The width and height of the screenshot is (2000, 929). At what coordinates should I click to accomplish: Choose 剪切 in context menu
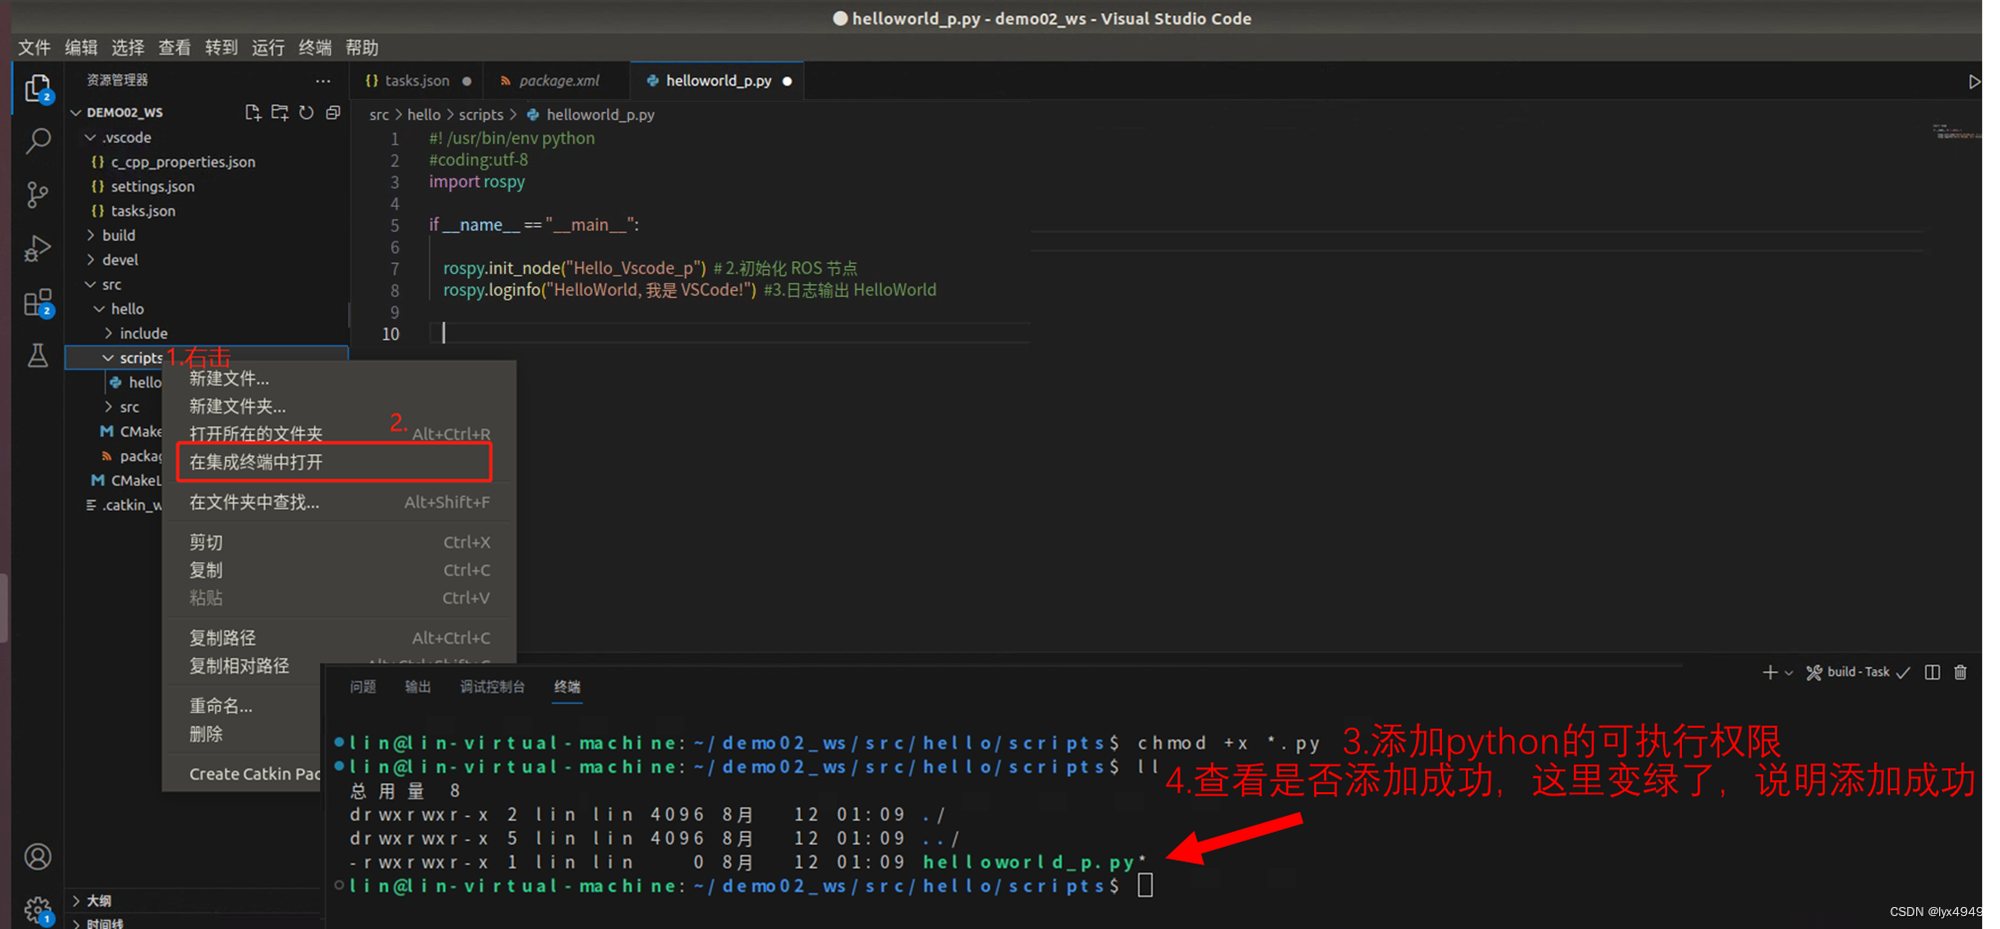coord(340,542)
